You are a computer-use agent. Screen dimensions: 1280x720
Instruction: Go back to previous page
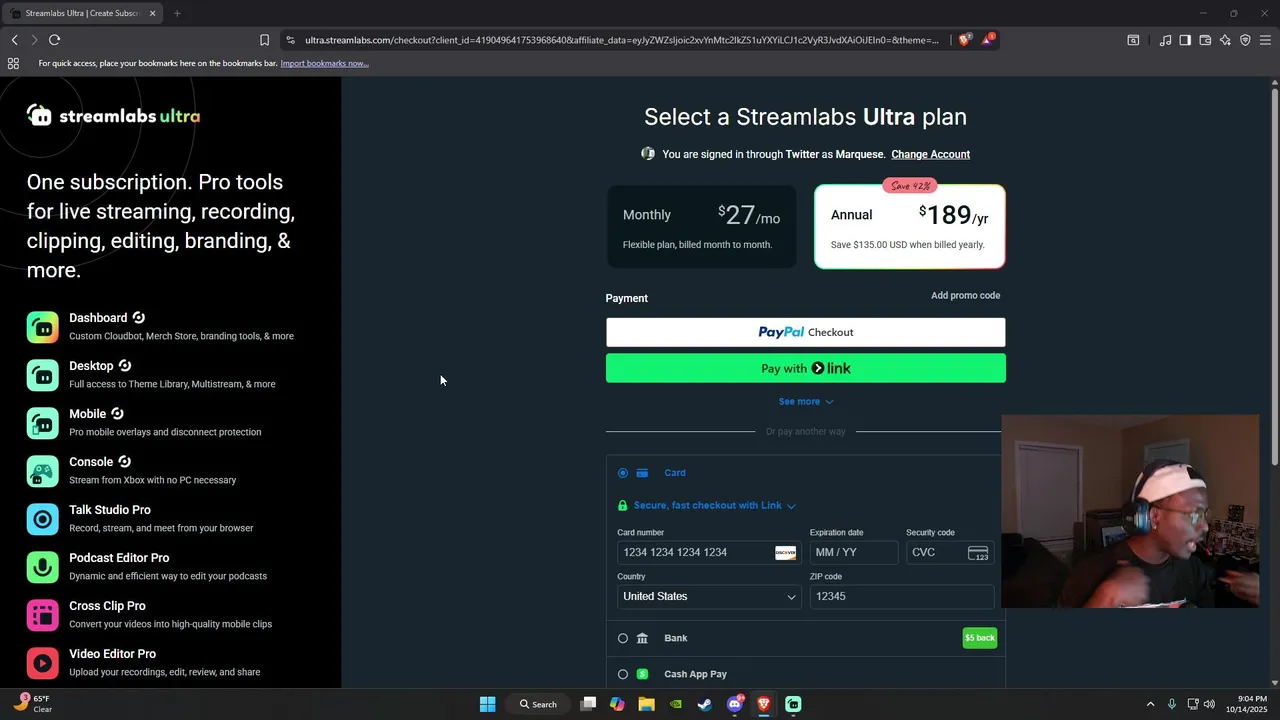(14, 40)
